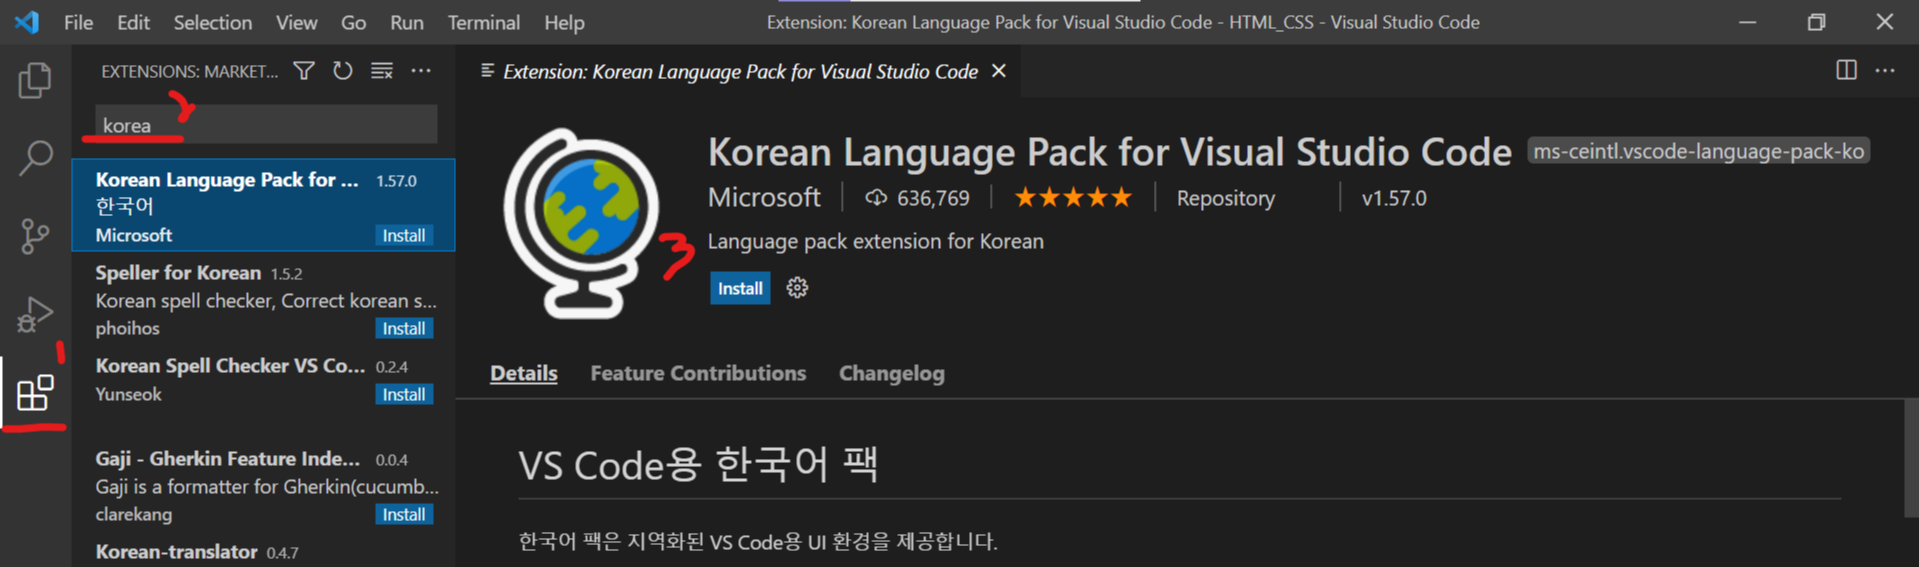This screenshot has height=567, width=1919.
Task: Install Speller for Korean extension
Action: [x=404, y=328]
